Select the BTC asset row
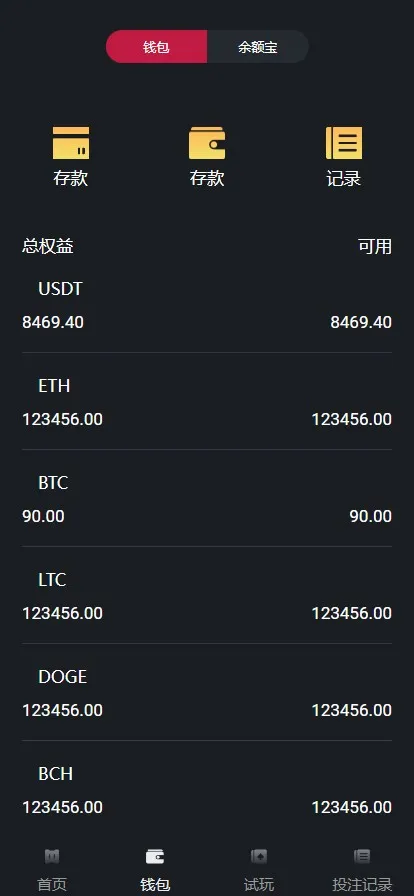 [x=207, y=499]
